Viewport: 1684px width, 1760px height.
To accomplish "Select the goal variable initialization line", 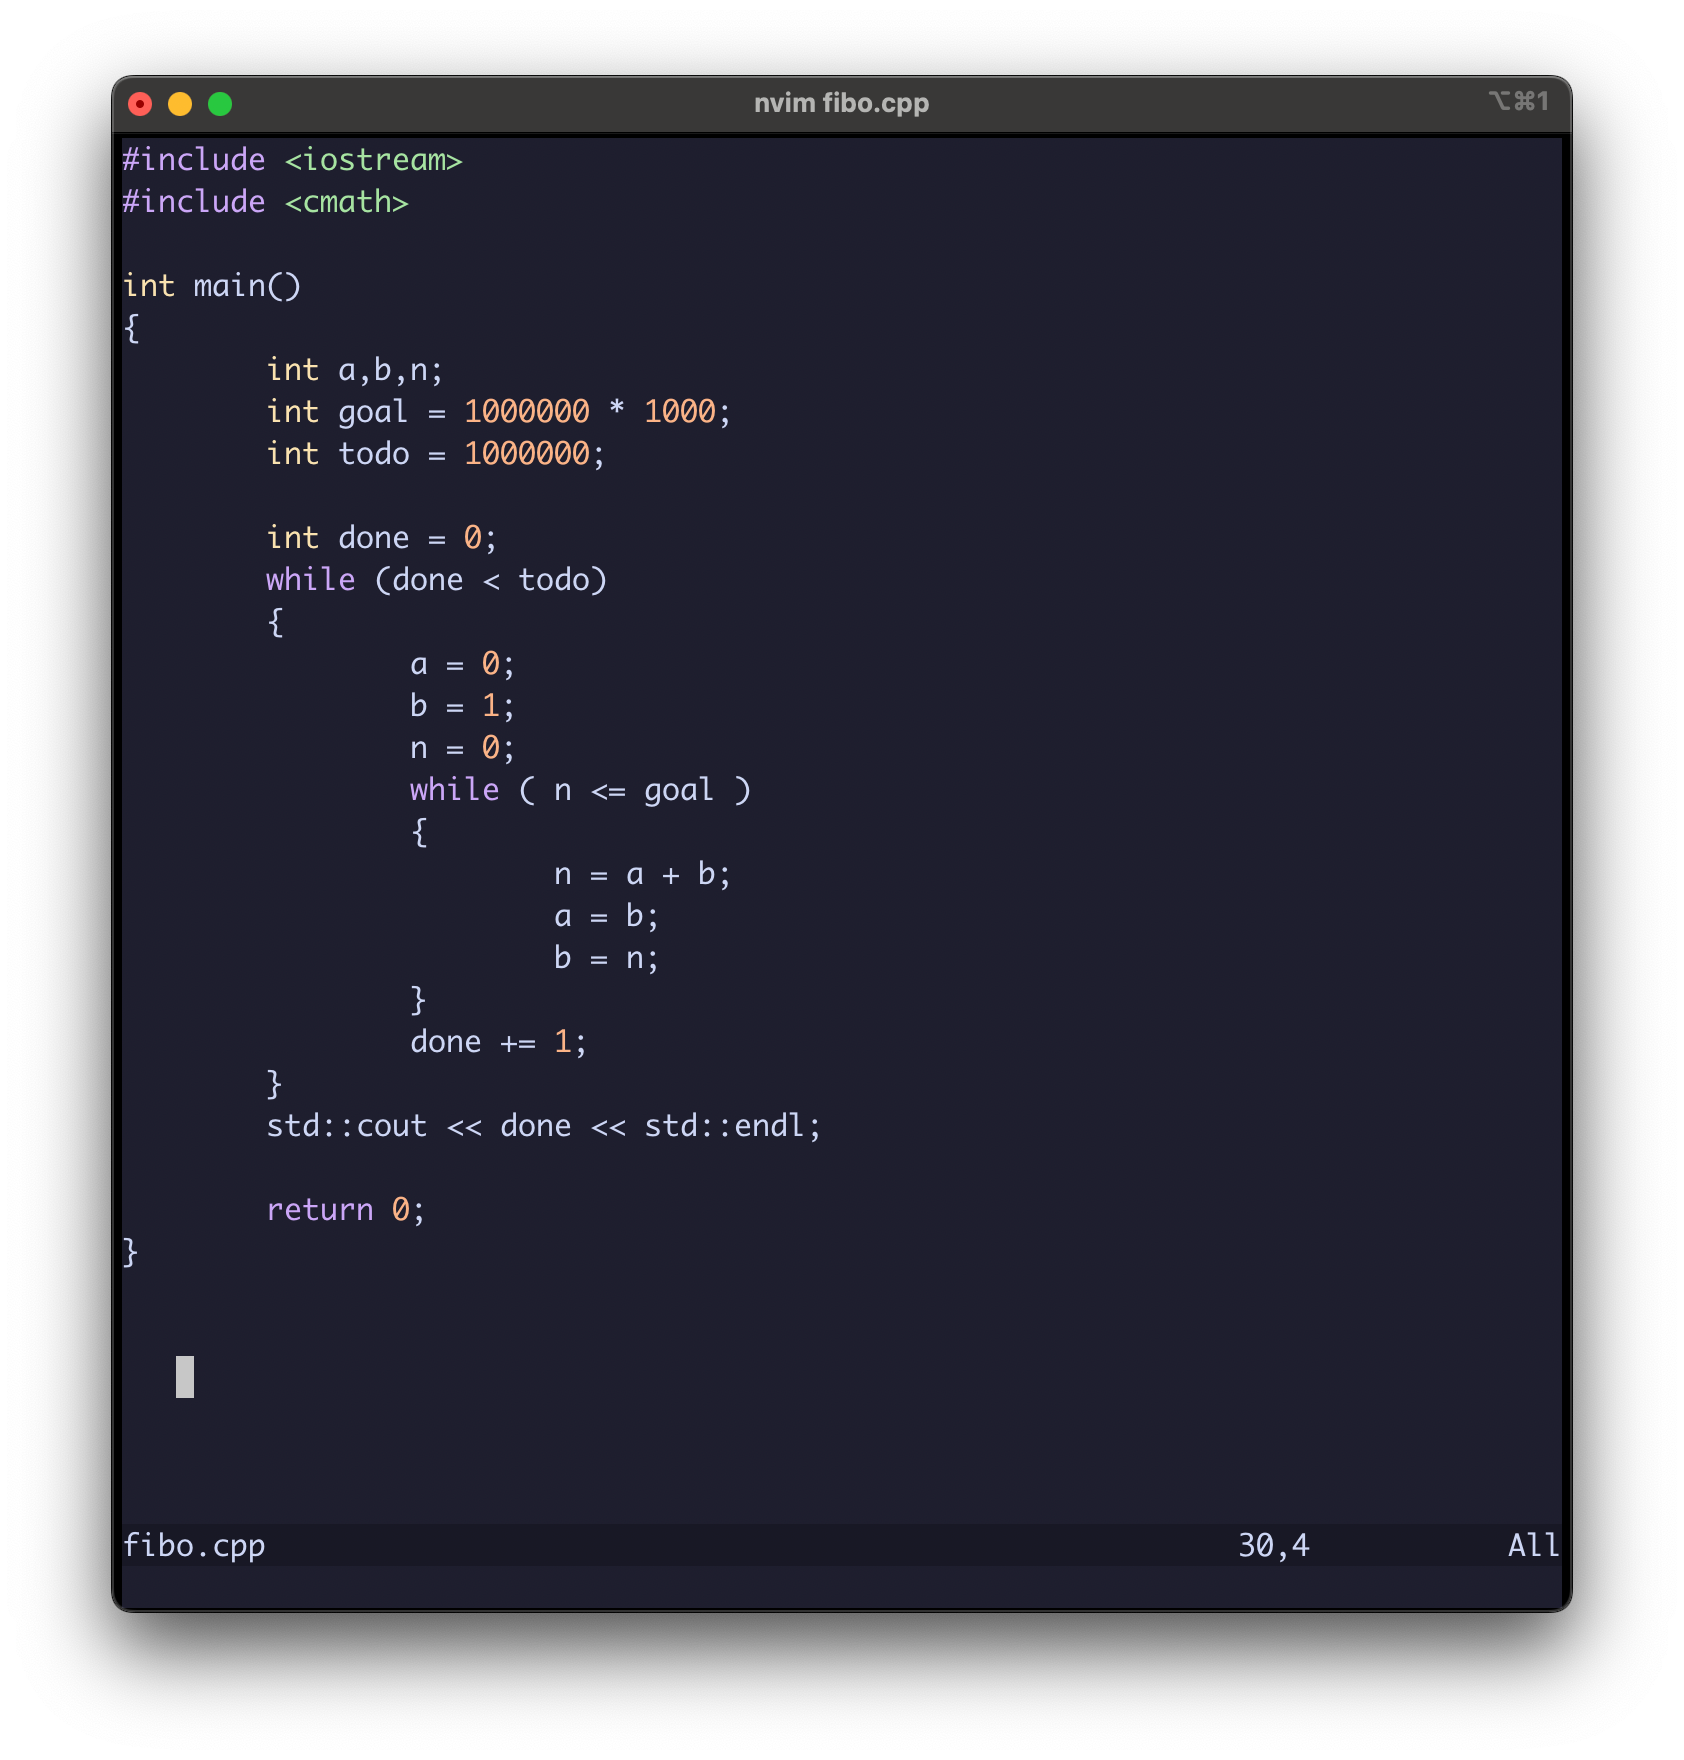I will [x=497, y=411].
